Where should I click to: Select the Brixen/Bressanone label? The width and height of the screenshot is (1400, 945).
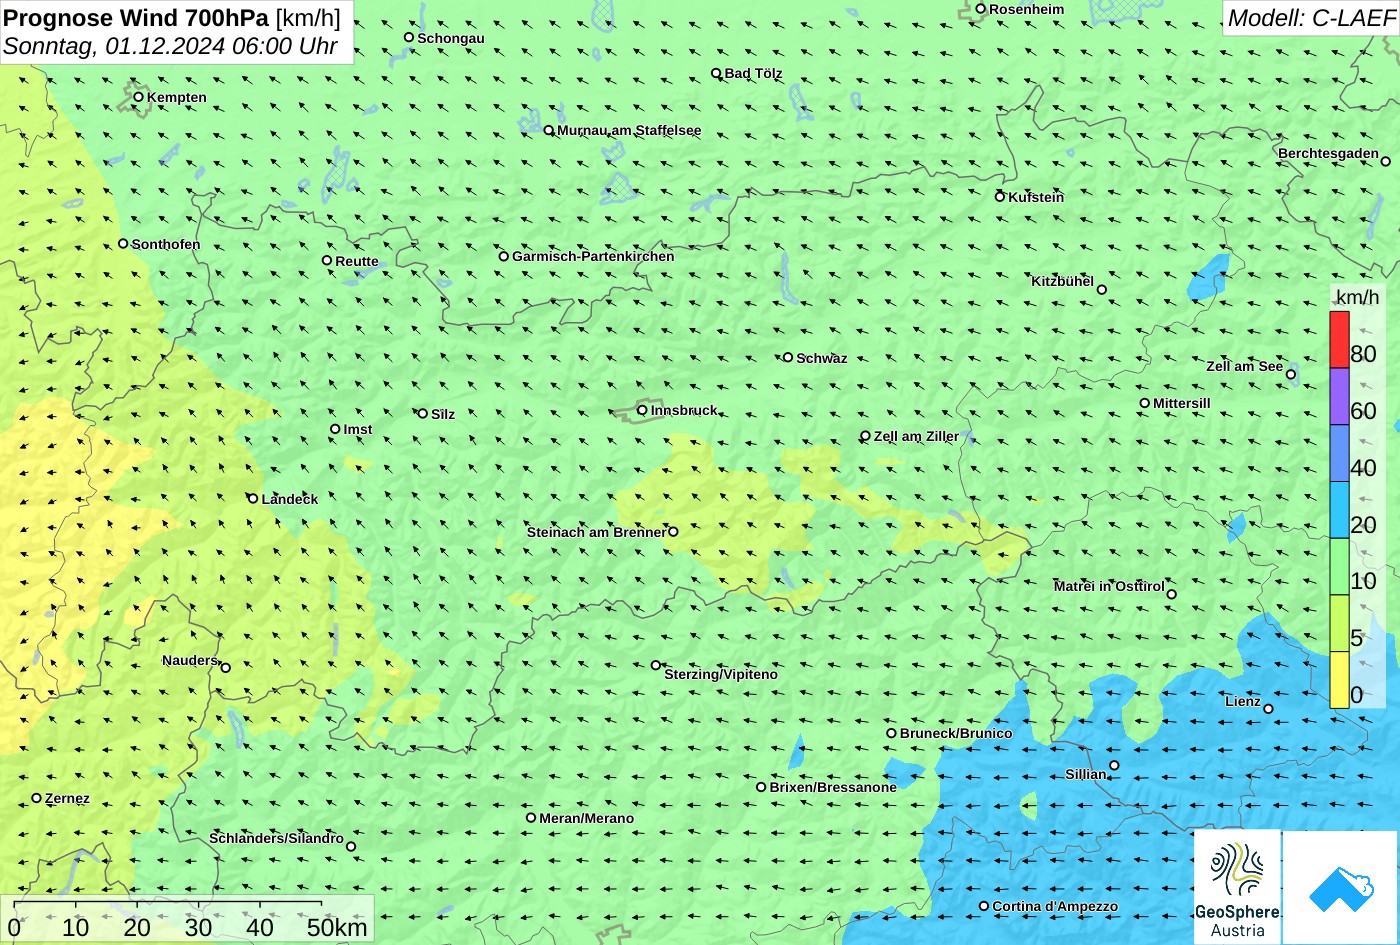833,787
